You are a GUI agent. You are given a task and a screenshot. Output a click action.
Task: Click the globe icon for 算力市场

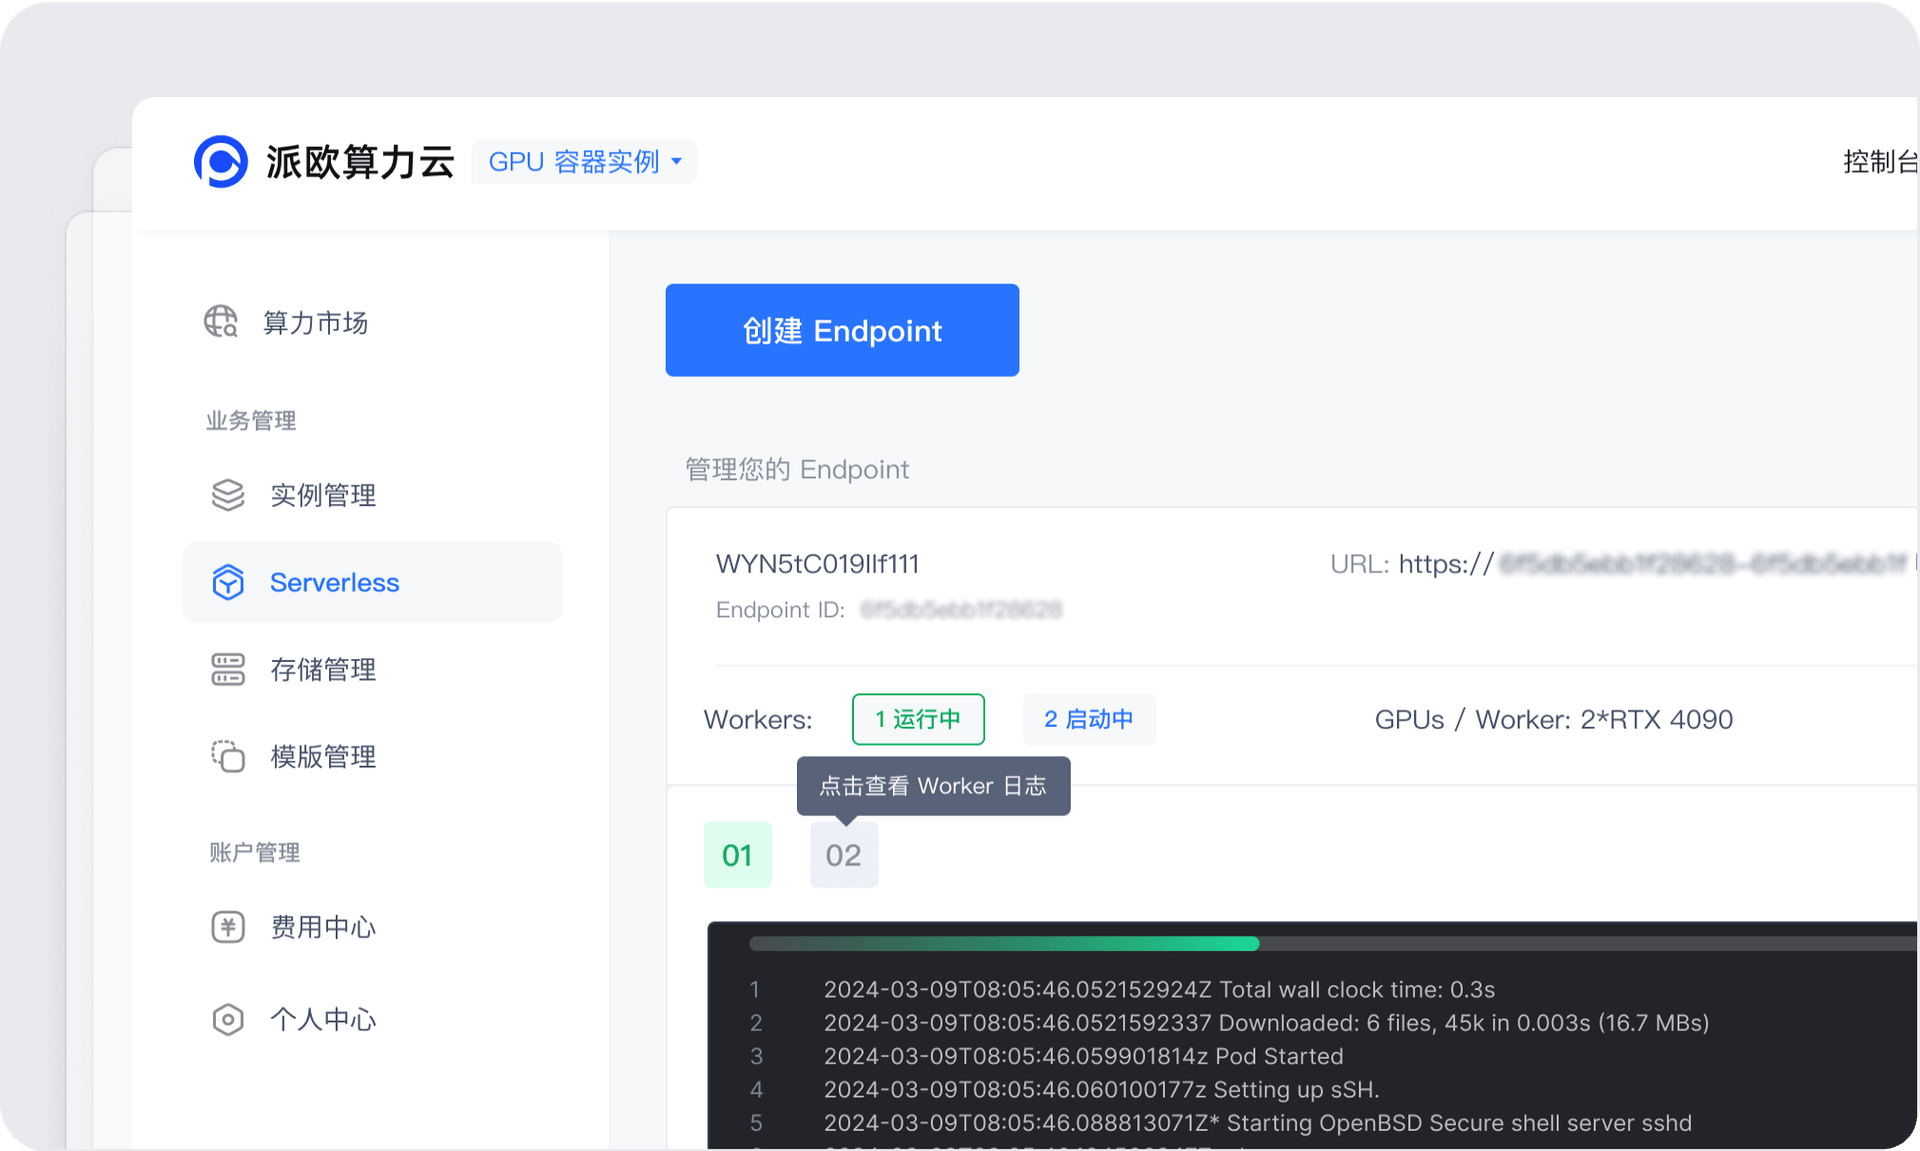(x=221, y=322)
